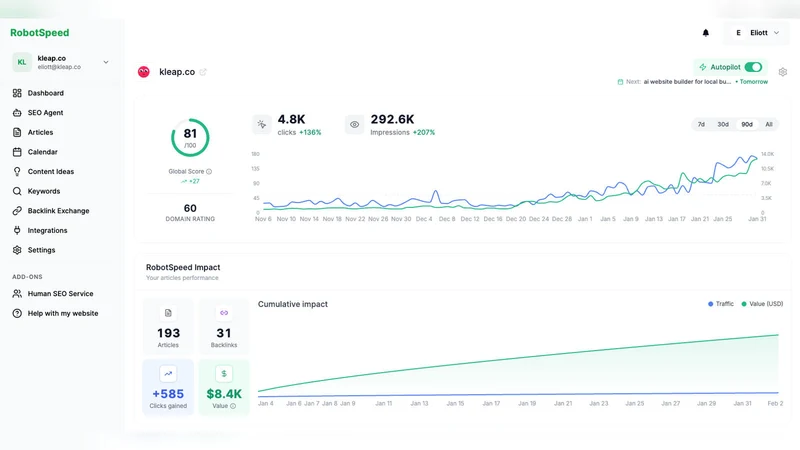Click the Articles document icon in sidebar
Screen dimensions: 800x450
click(17, 132)
